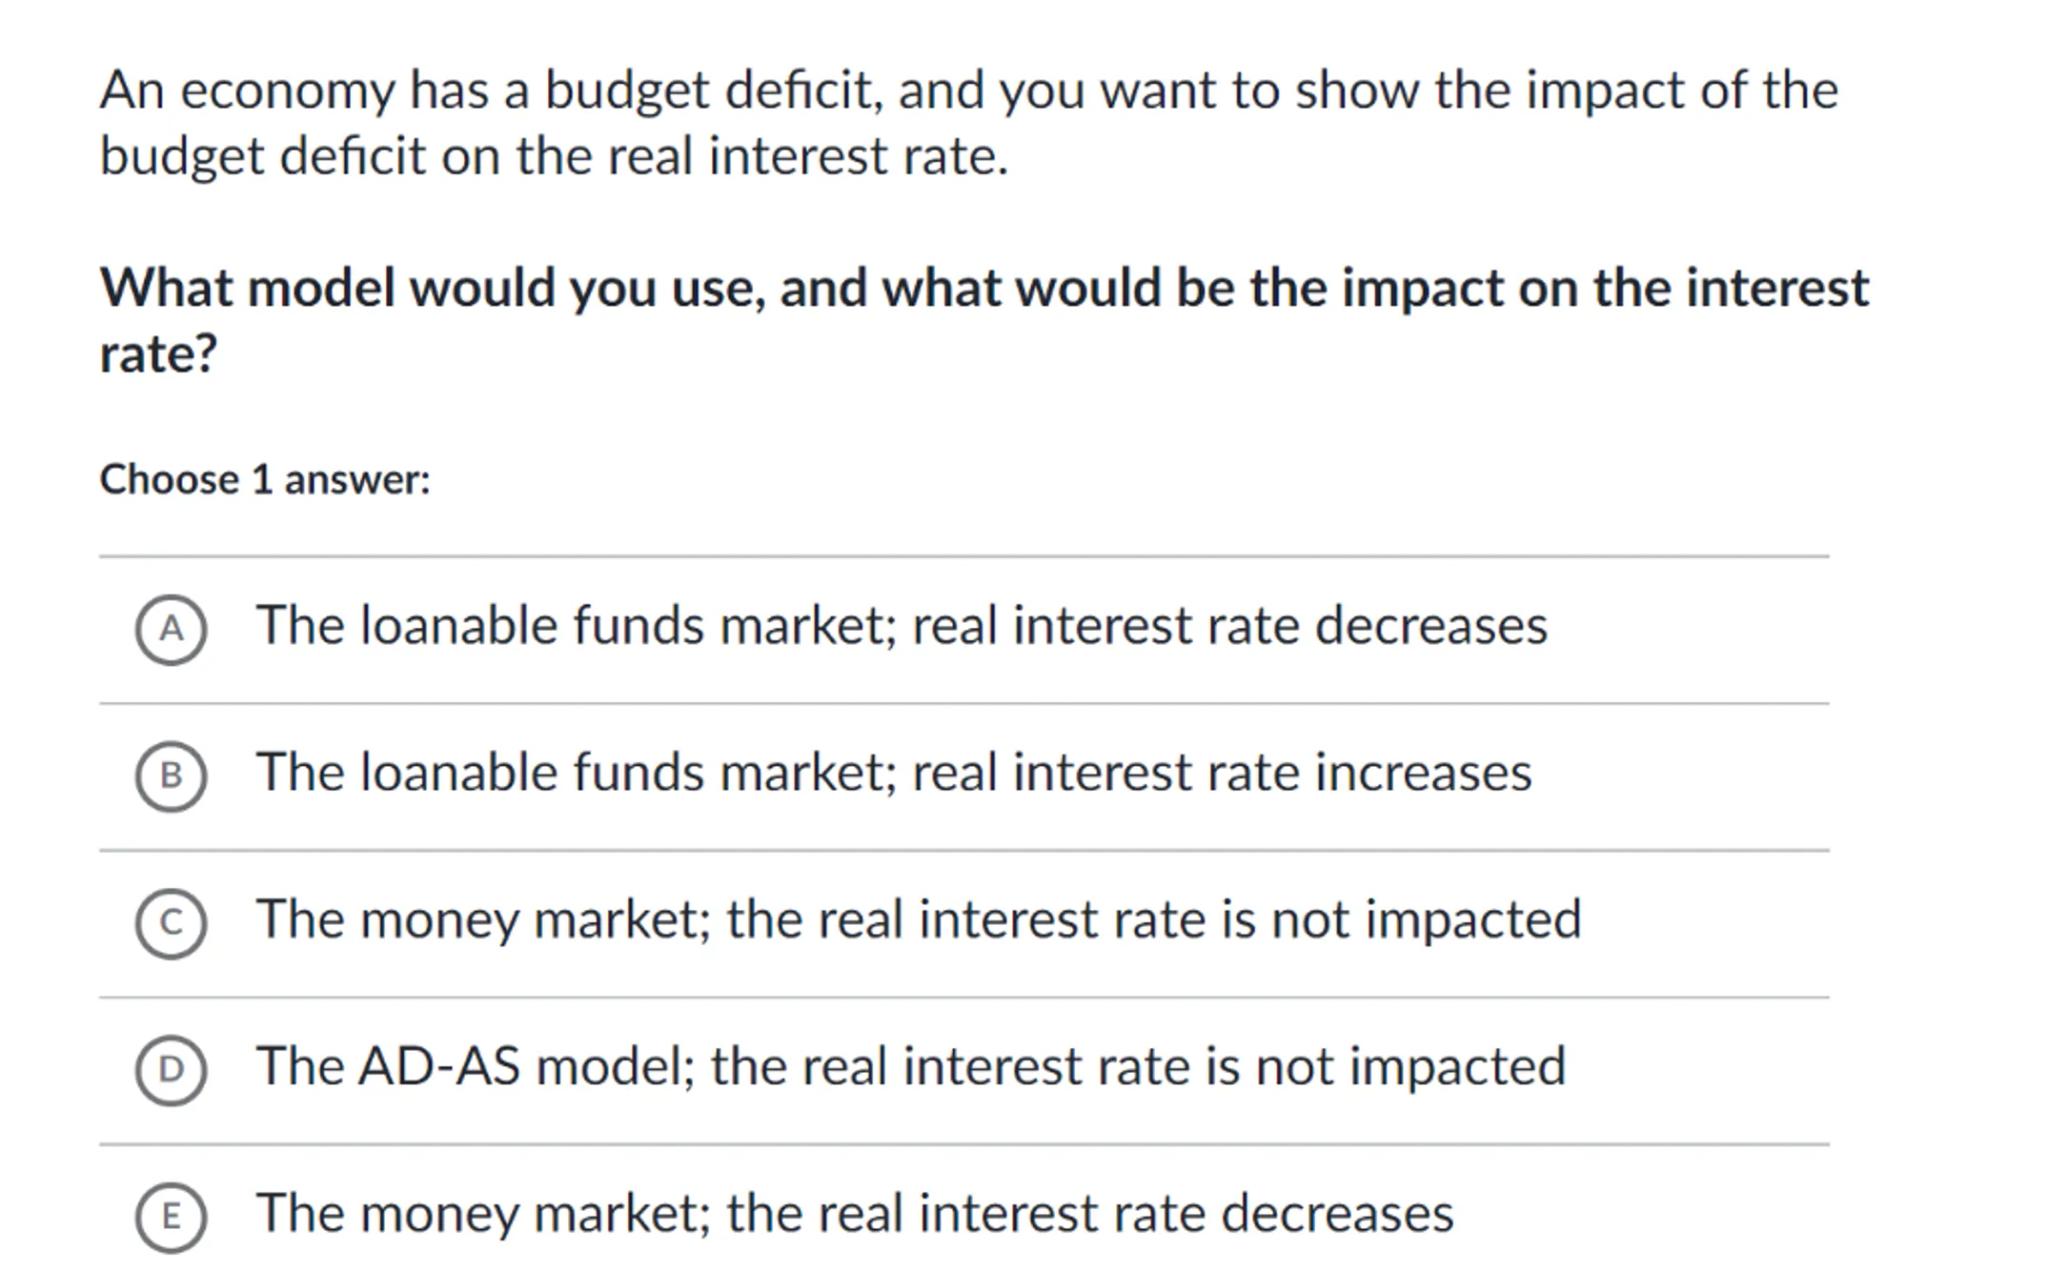Select radio circle E at the bottom
Screen dimensions: 2048x1270
pos(171,1217)
